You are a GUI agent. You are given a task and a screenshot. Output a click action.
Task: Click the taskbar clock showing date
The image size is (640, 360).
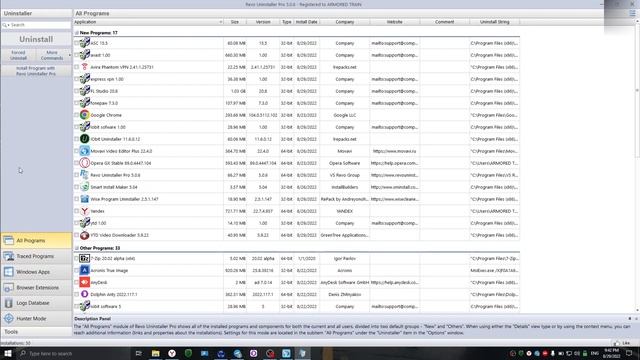click(x=611, y=353)
